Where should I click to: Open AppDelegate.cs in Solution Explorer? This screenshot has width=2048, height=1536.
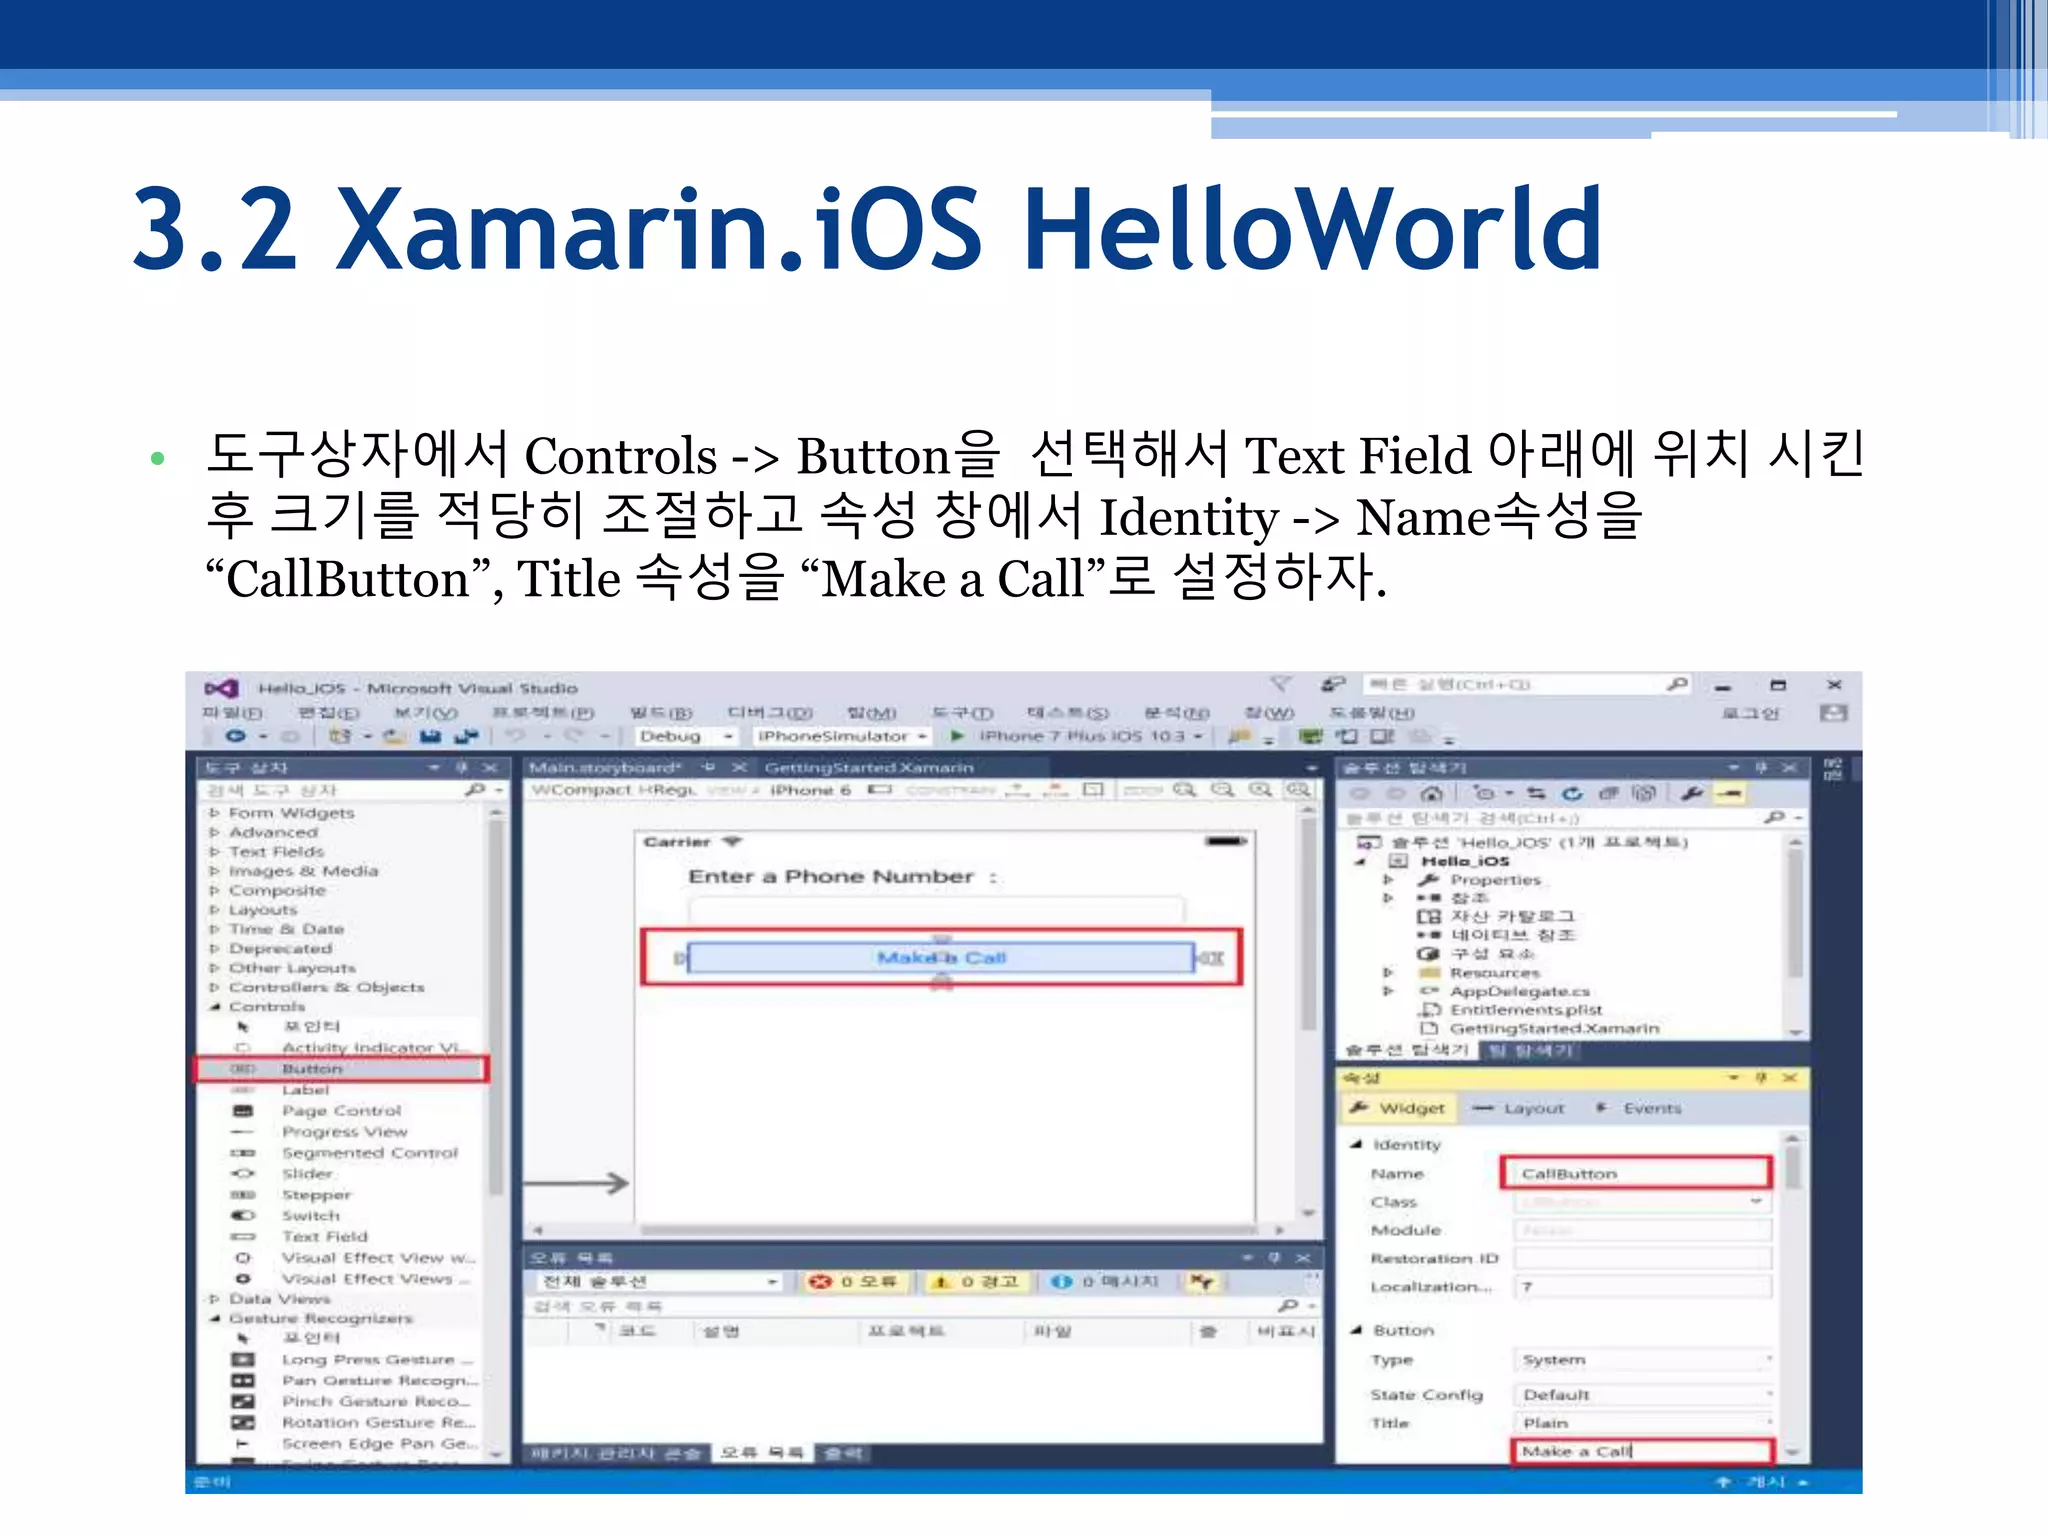(1519, 991)
